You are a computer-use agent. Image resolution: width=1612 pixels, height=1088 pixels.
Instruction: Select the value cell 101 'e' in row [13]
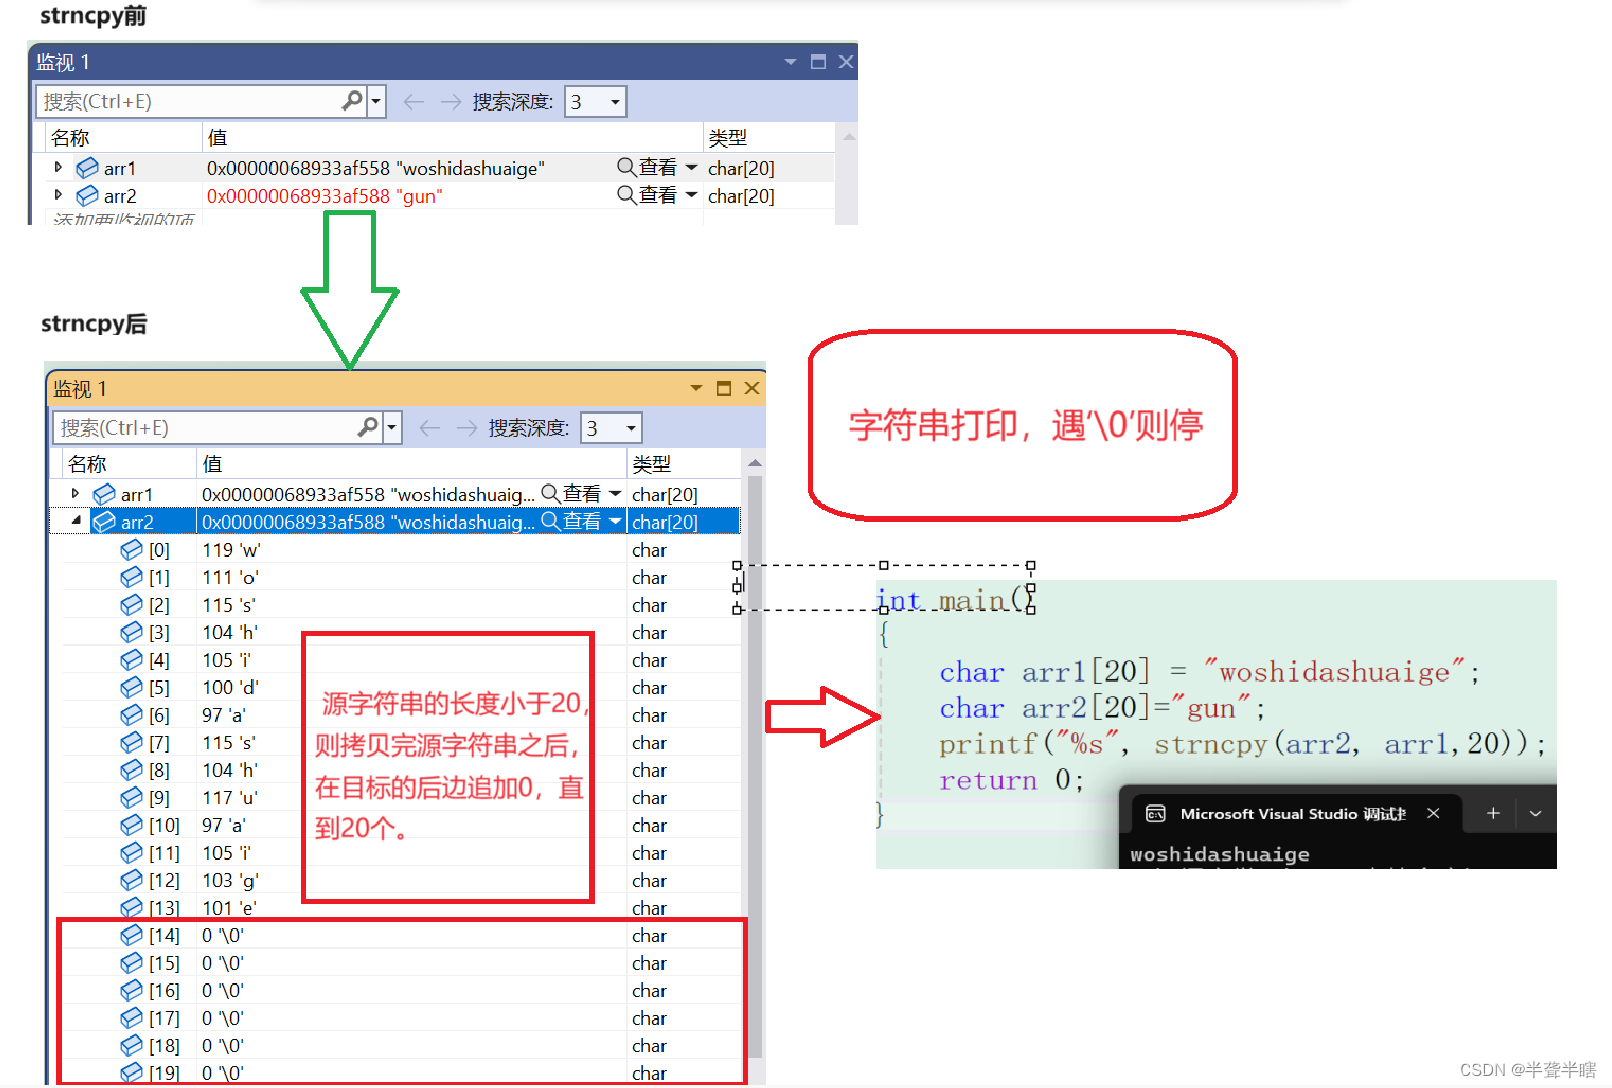pos(229,908)
